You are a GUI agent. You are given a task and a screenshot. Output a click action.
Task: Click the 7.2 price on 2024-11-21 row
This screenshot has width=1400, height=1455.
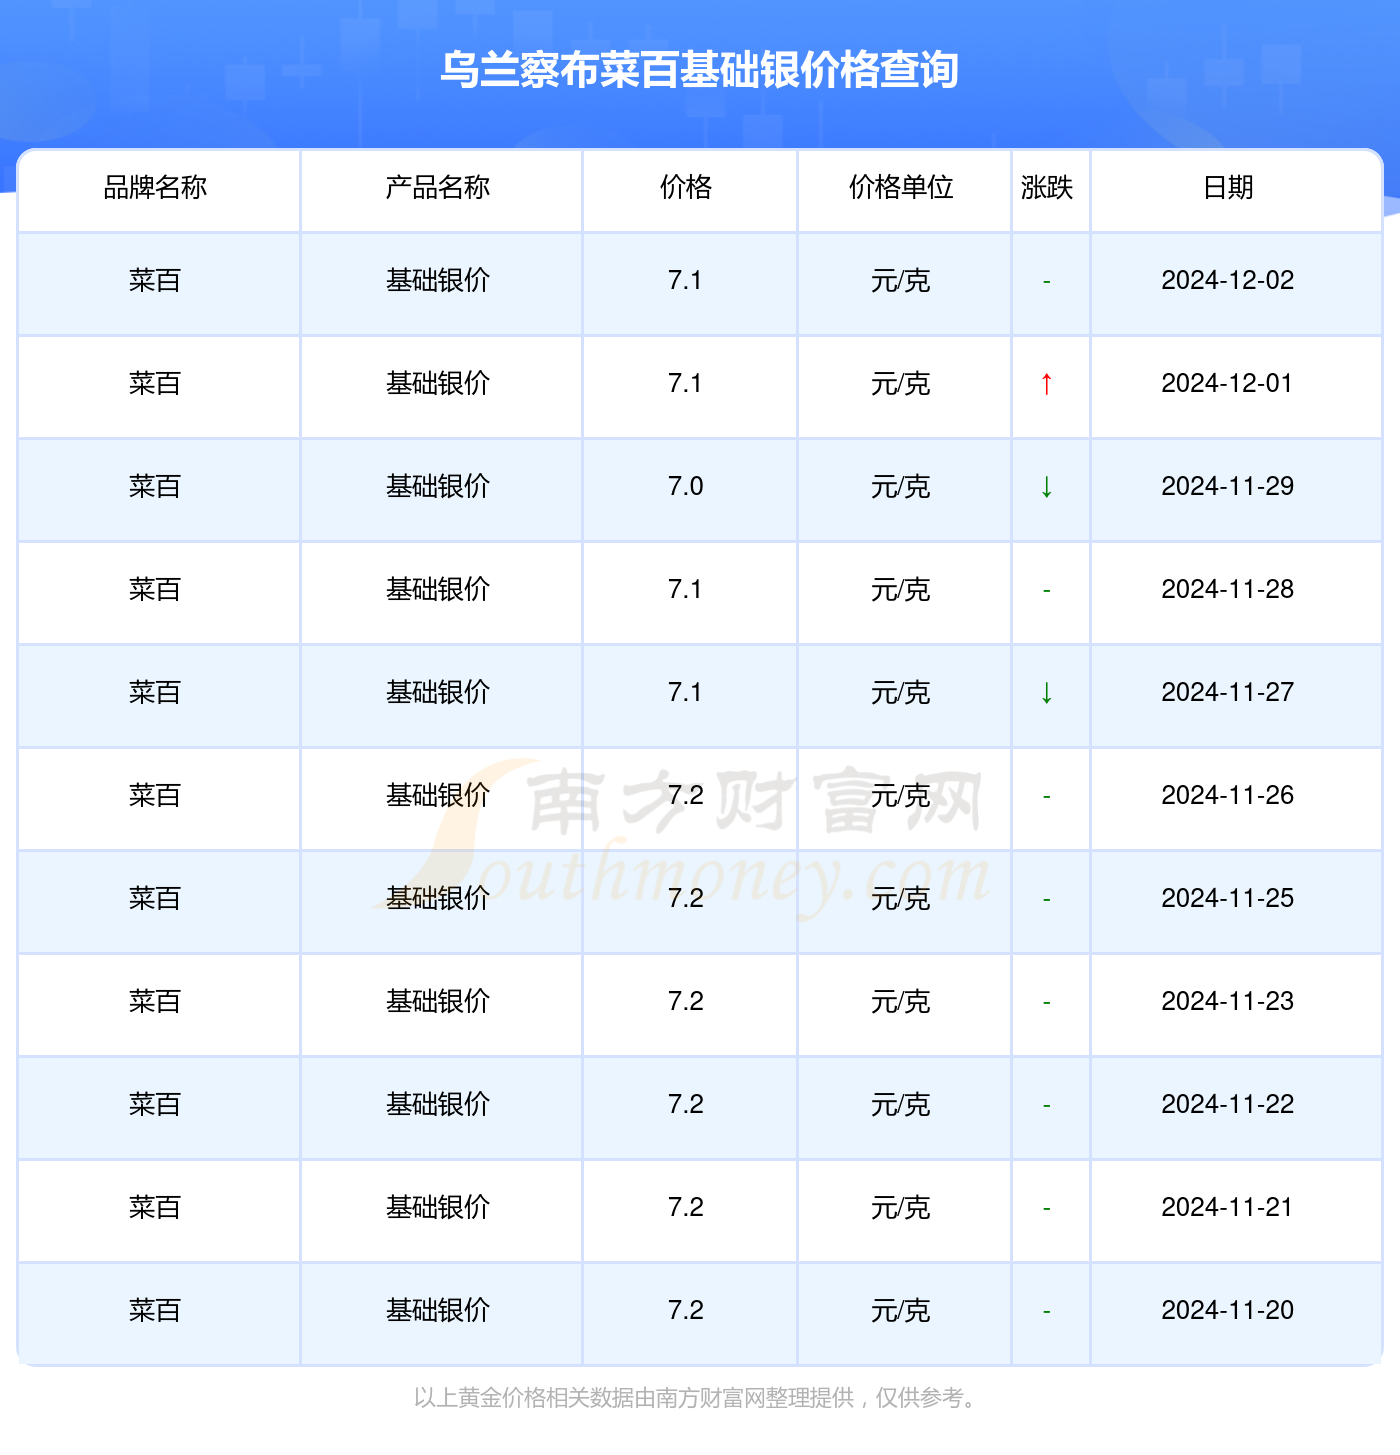click(686, 1207)
